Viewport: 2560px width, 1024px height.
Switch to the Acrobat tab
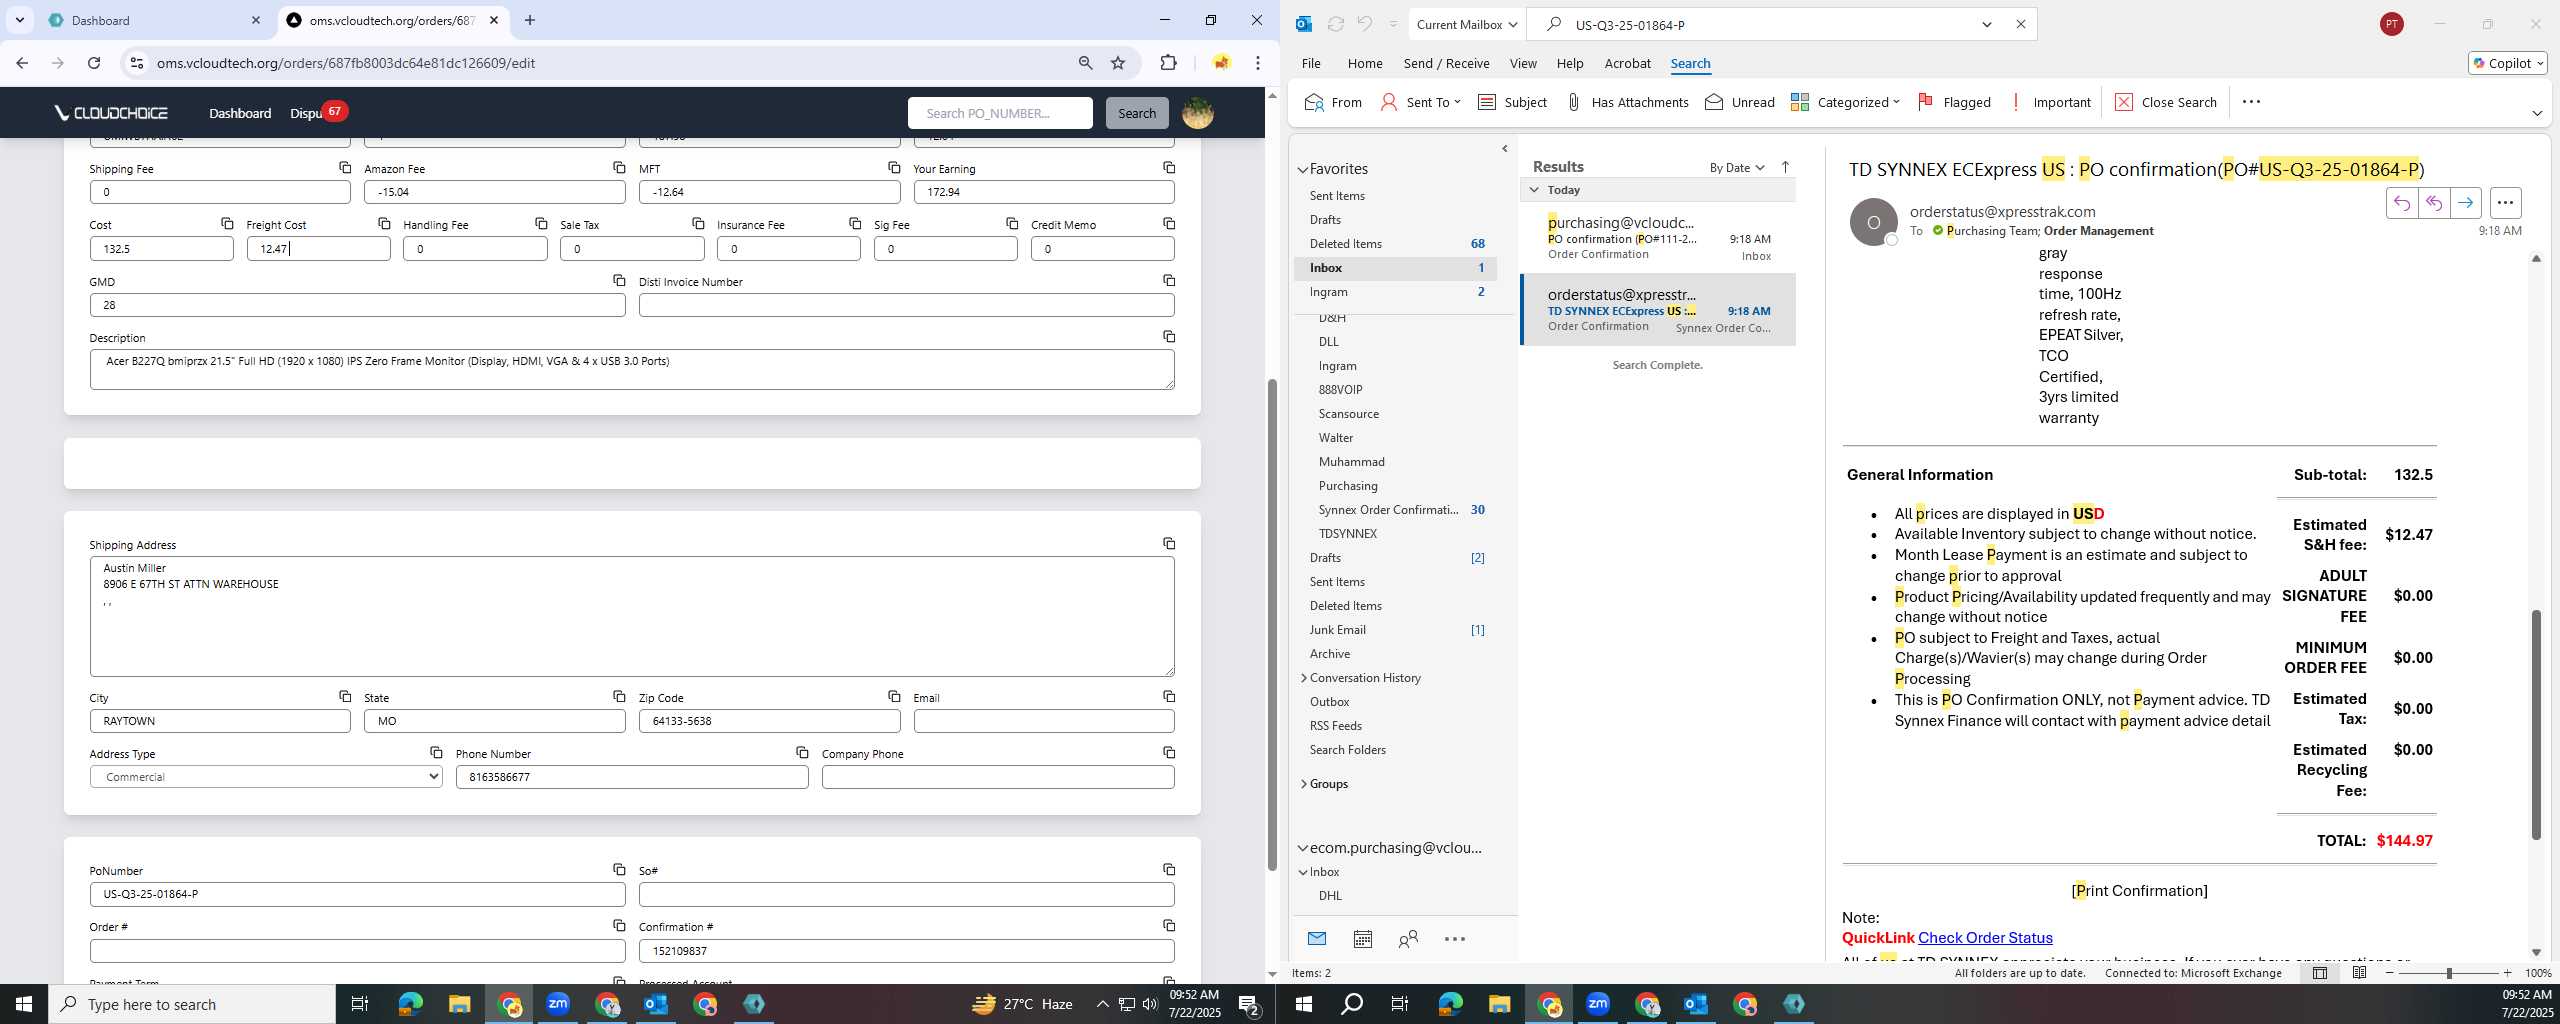1627,63
